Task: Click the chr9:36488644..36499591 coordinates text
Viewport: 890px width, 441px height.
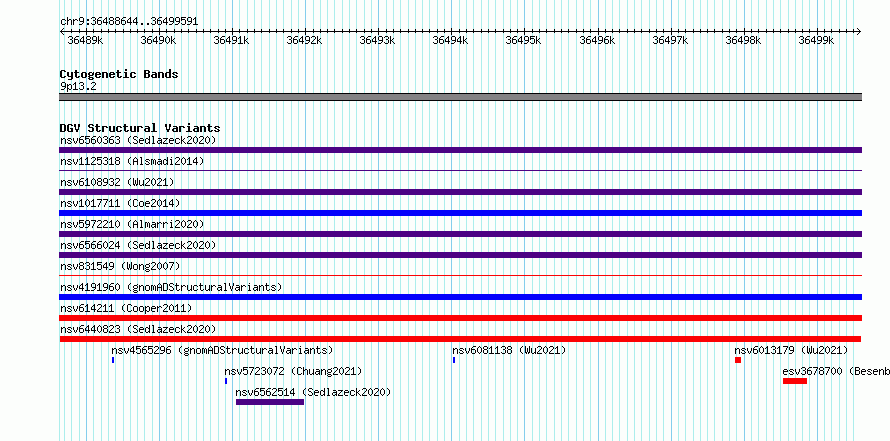Action: (129, 21)
